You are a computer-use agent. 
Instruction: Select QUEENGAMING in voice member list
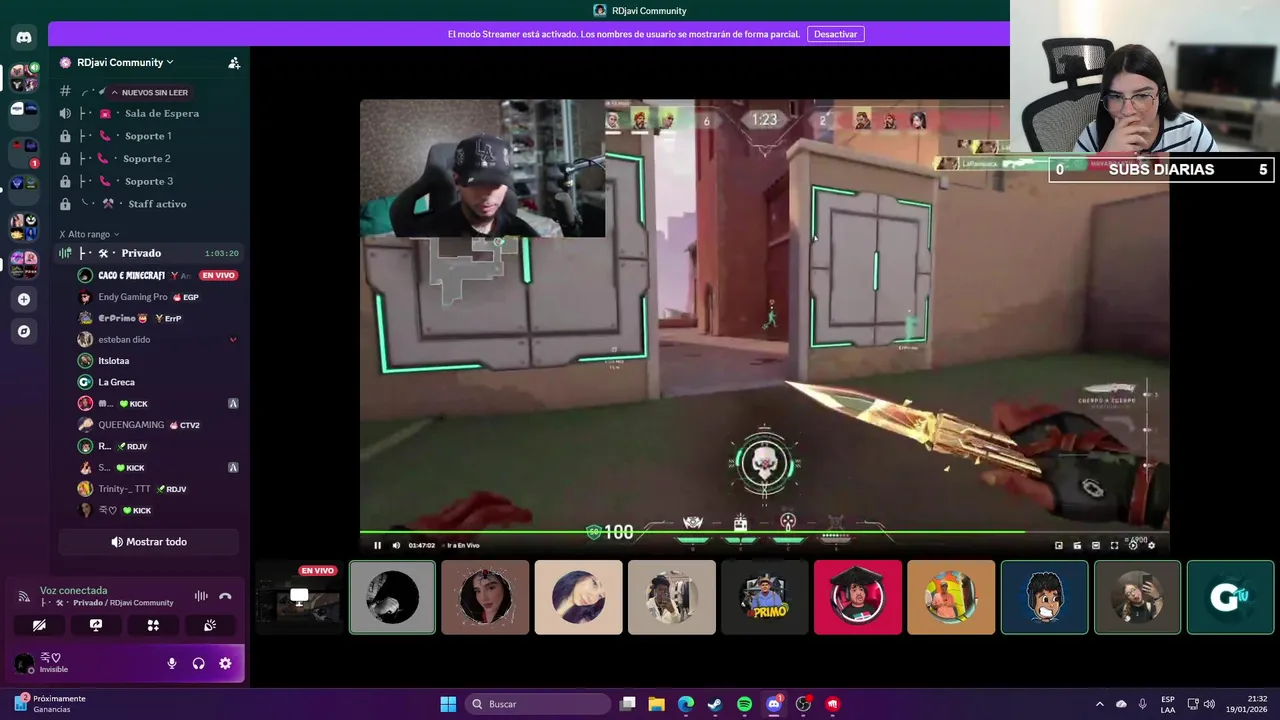pos(158,425)
